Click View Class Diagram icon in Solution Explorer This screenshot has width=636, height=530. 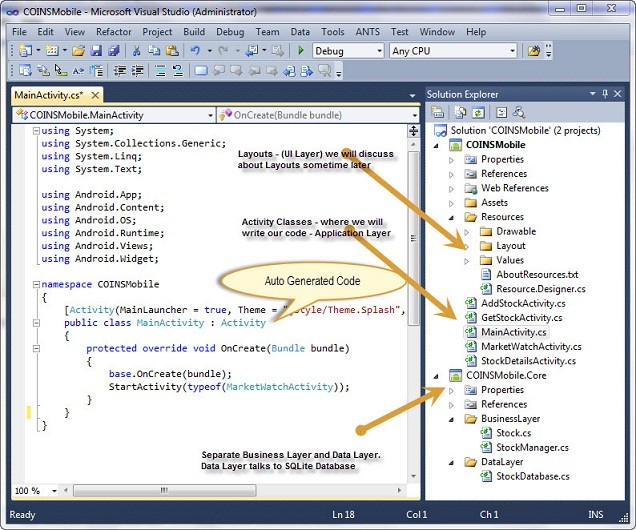[x=519, y=112]
